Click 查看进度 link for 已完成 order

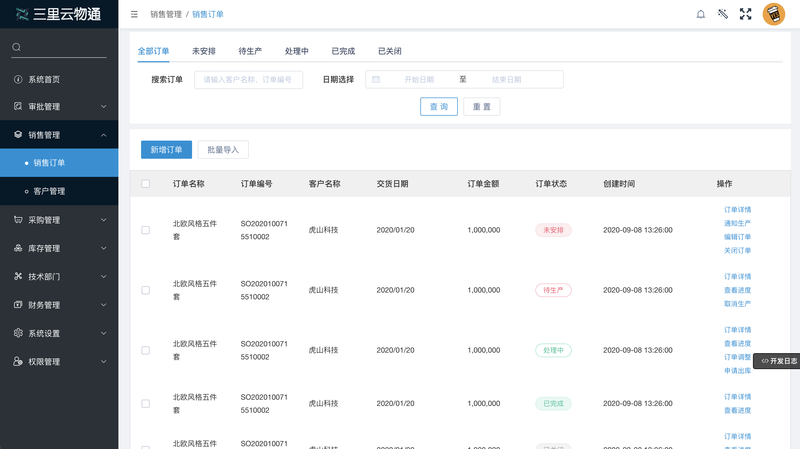pos(737,410)
